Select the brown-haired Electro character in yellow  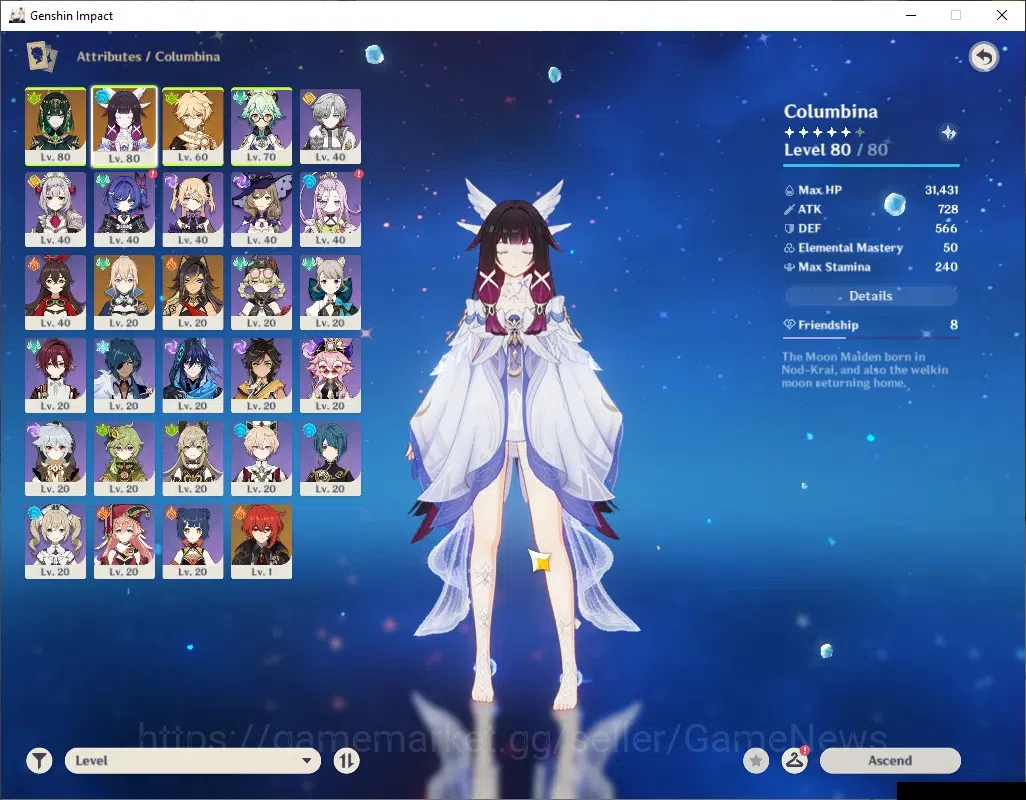[x=261, y=375]
